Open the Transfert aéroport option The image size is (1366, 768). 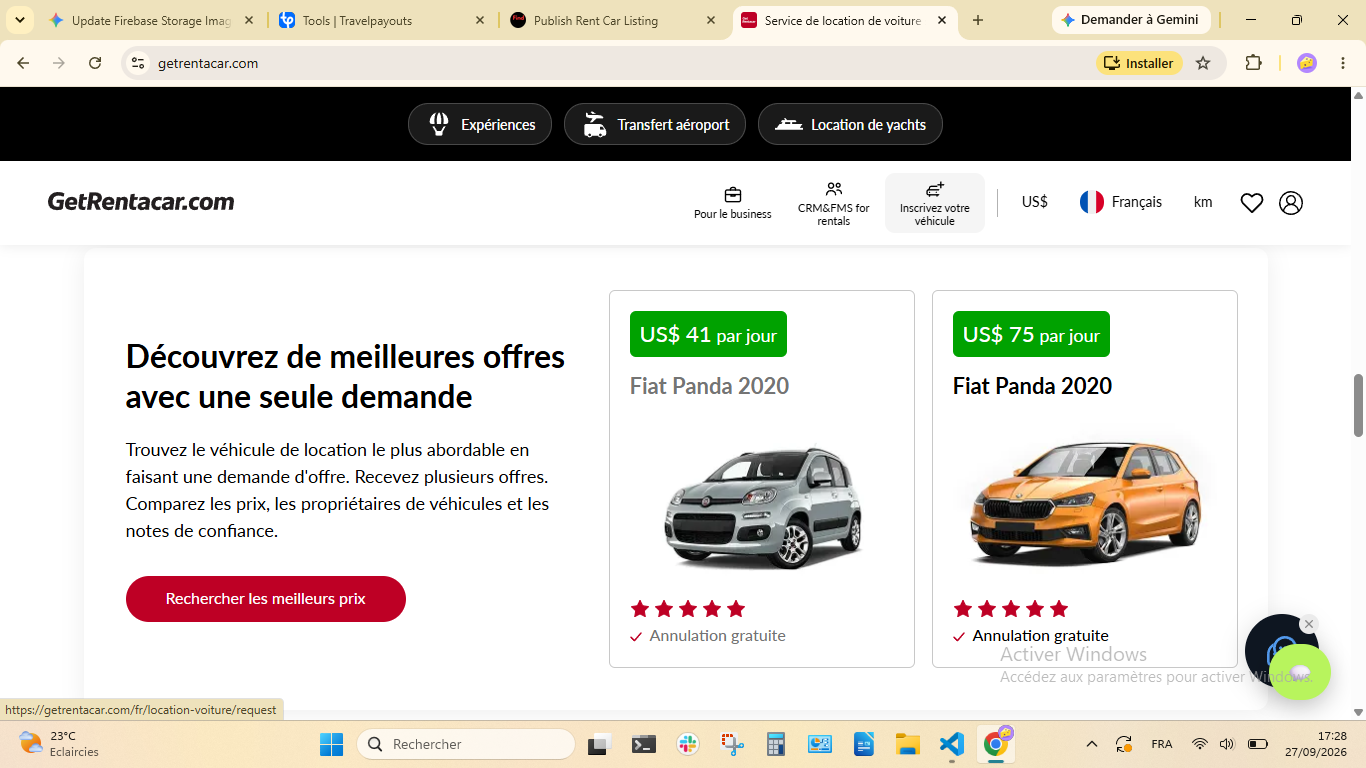pos(655,124)
